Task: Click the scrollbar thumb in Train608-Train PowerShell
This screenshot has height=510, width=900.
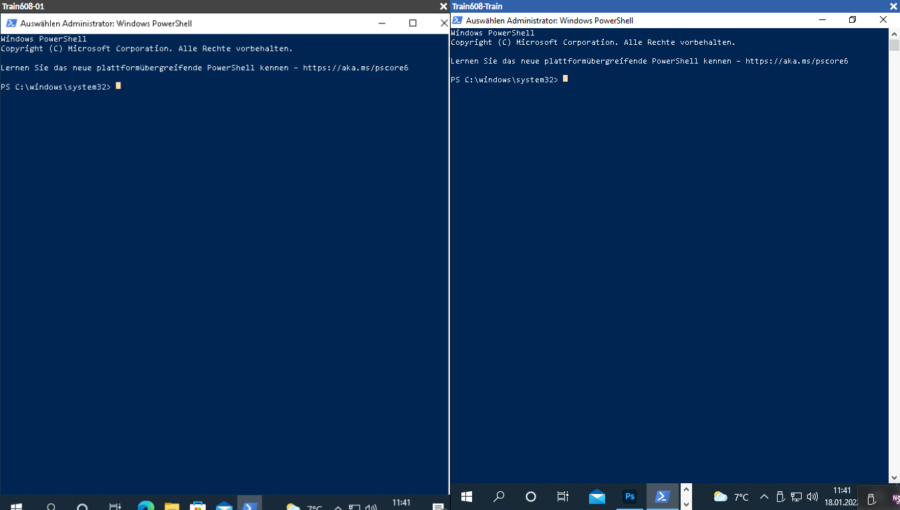Action: [894, 45]
